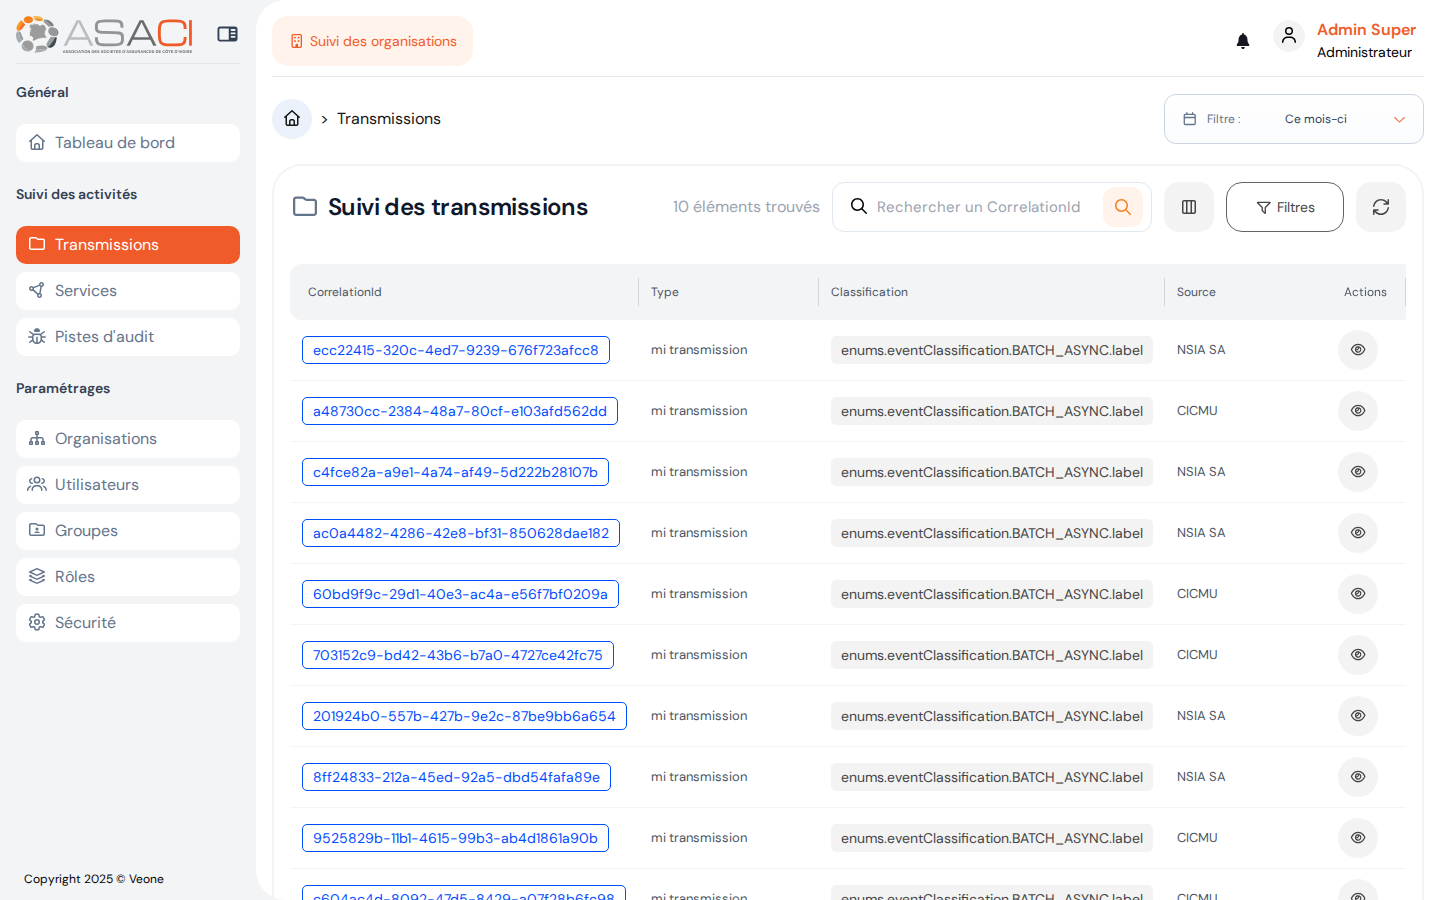The image size is (1440, 900).
Task: Open the notifications bell icon
Action: (1243, 40)
